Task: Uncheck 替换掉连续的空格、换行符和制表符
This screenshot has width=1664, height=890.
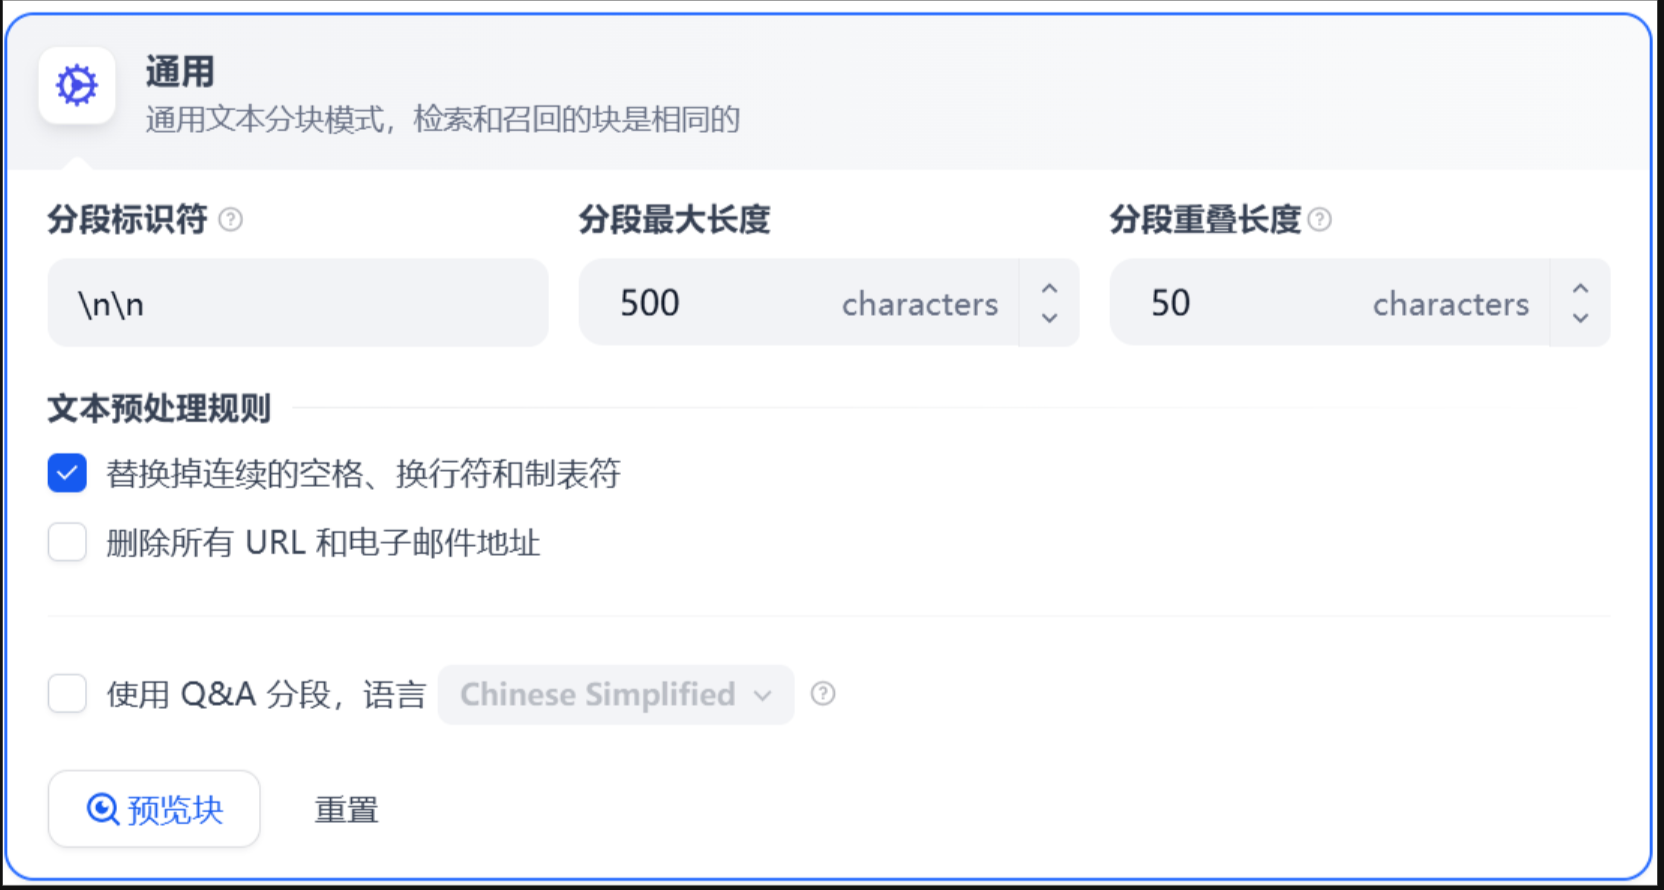Action: pyautogui.click(x=67, y=473)
